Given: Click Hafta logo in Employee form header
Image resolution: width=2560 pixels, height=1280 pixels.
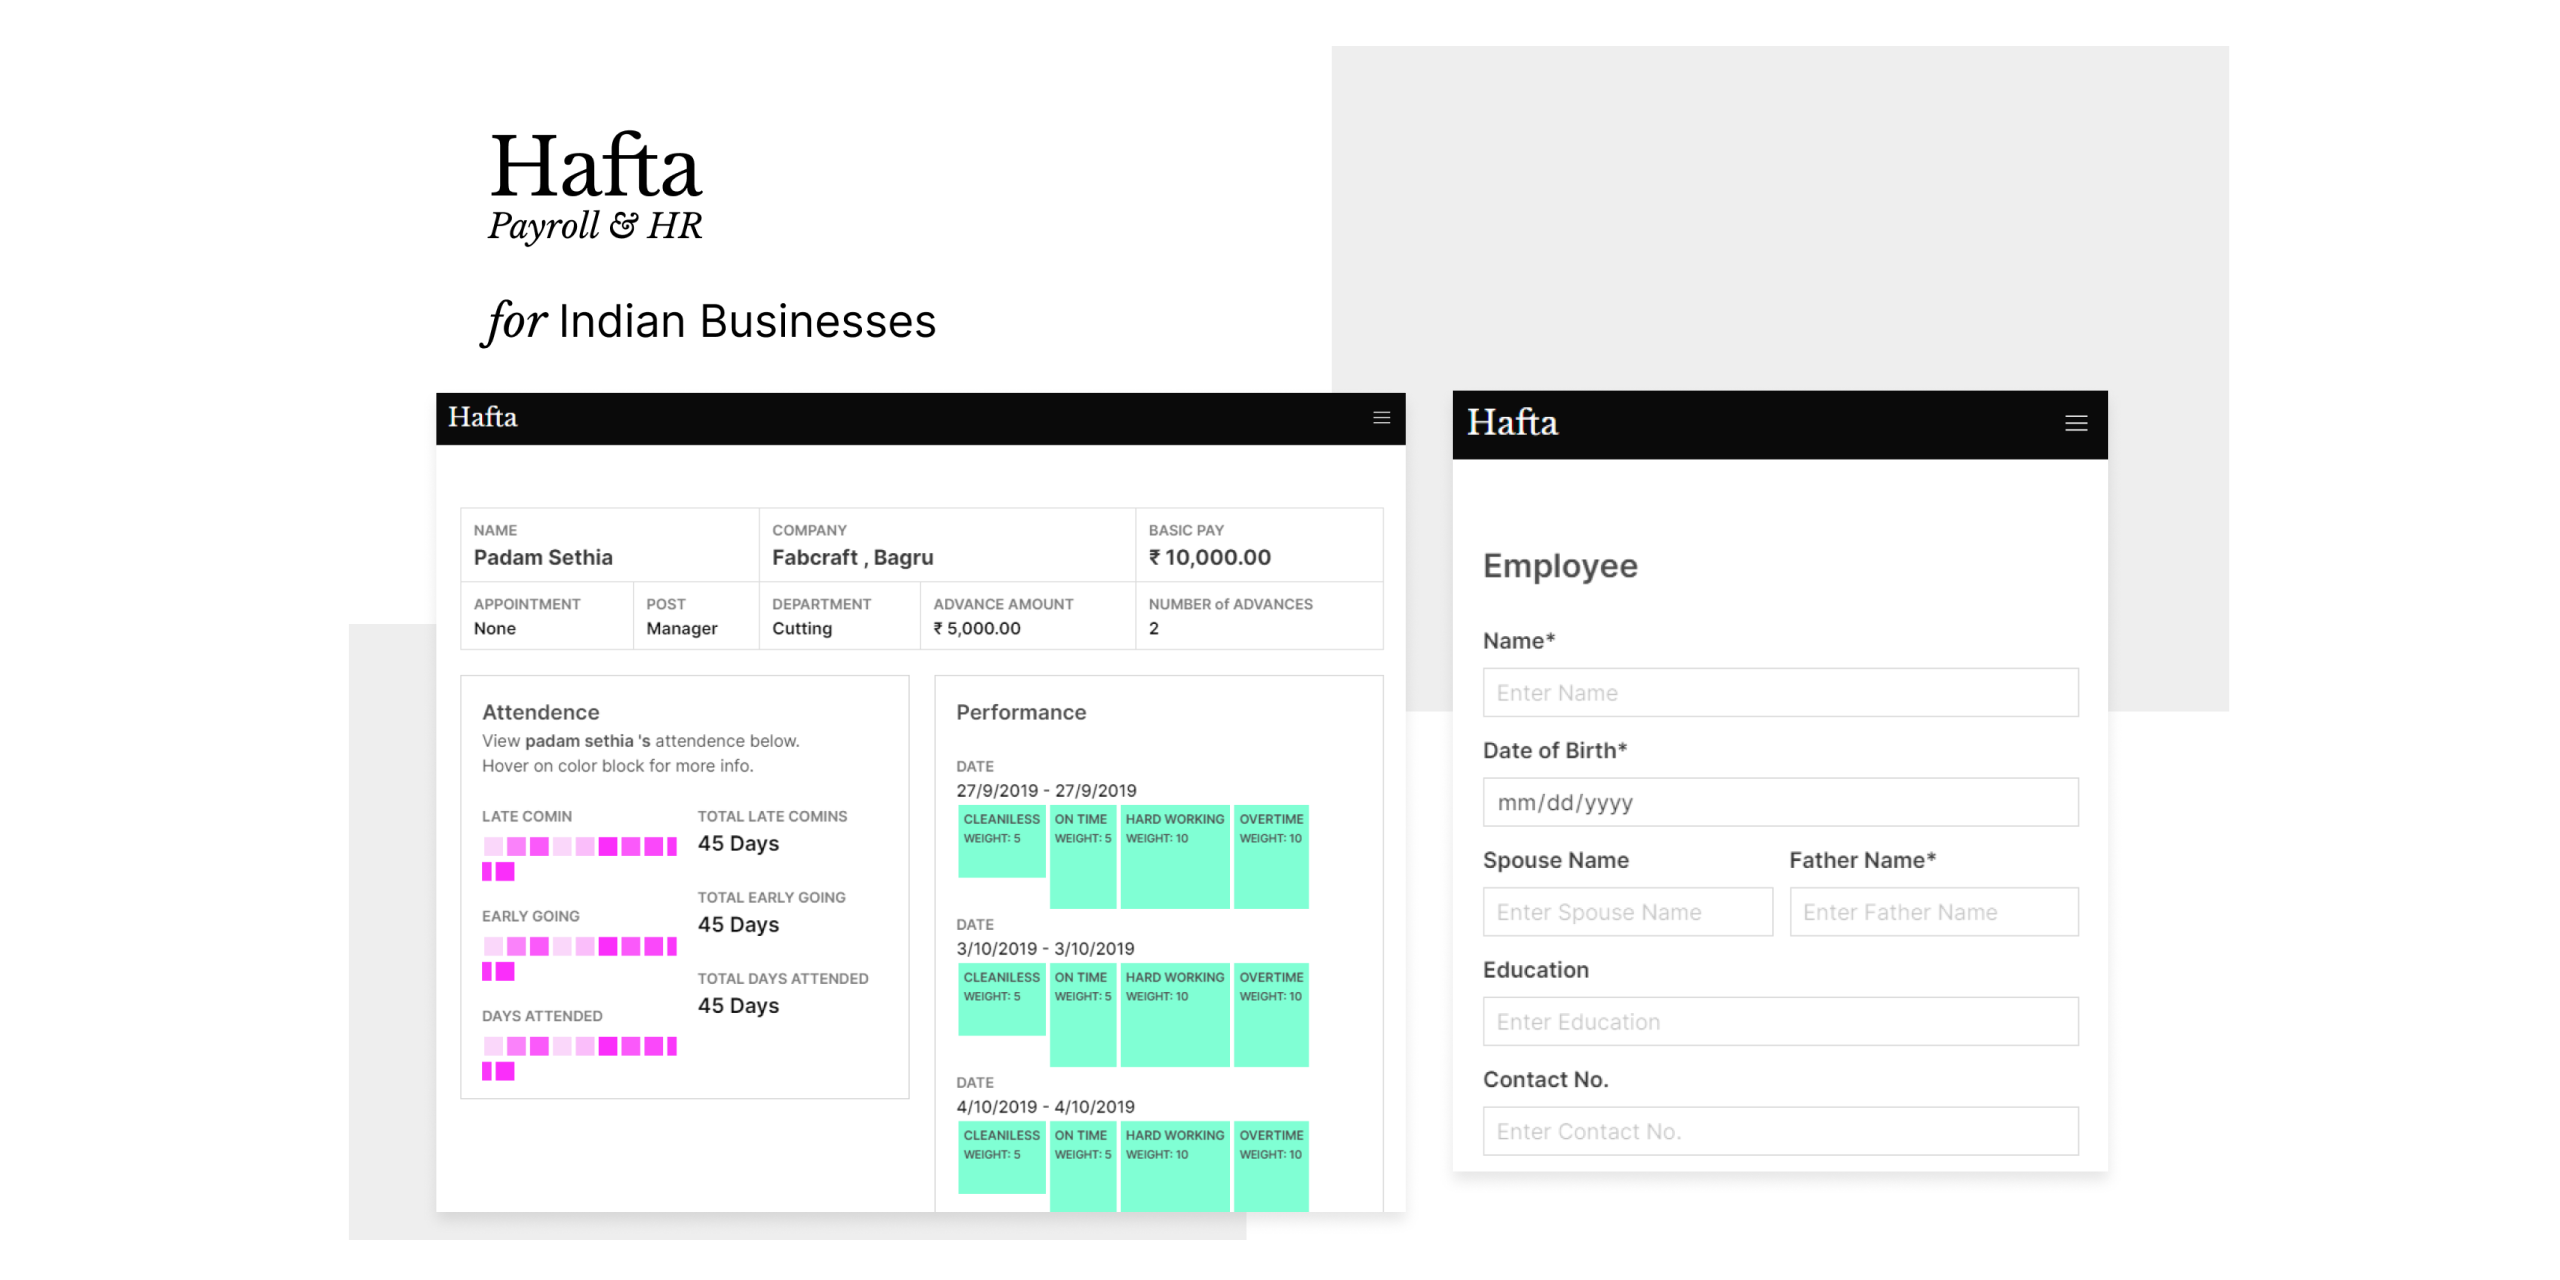Looking at the screenshot, I should point(1512,424).
